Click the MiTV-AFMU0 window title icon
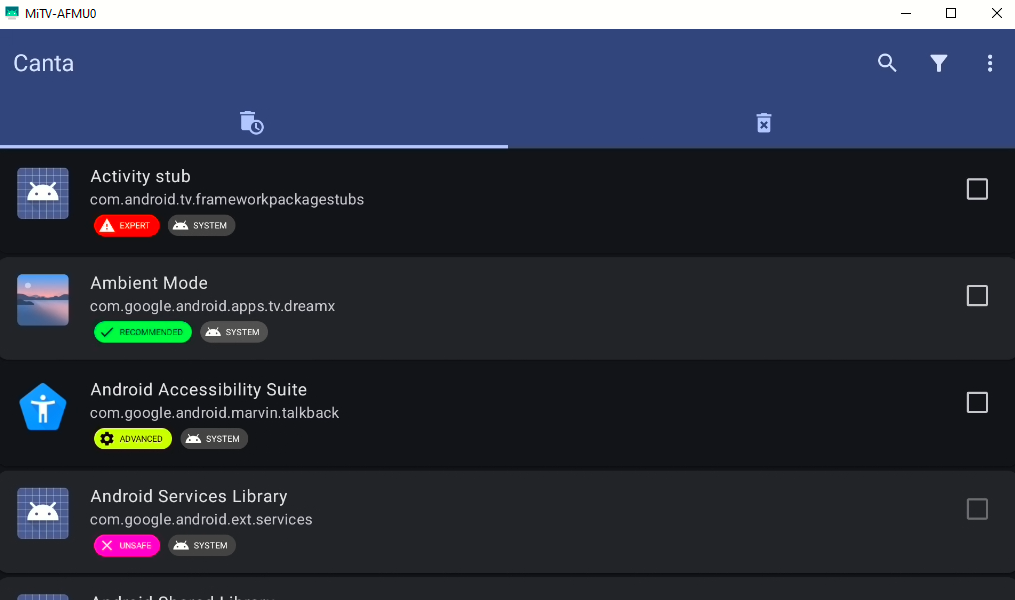 (x=12, y=13)
